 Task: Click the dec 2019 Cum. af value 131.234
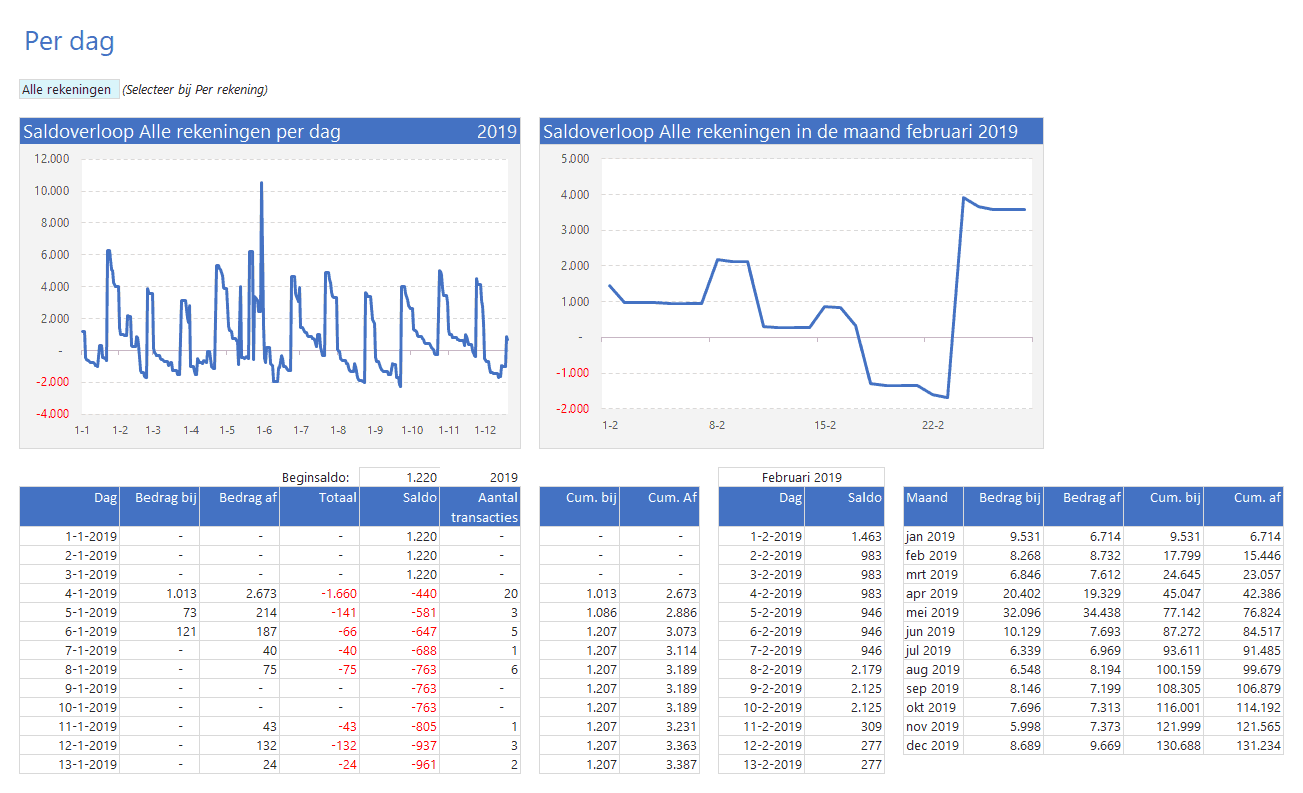click(x=1243, y=746)
